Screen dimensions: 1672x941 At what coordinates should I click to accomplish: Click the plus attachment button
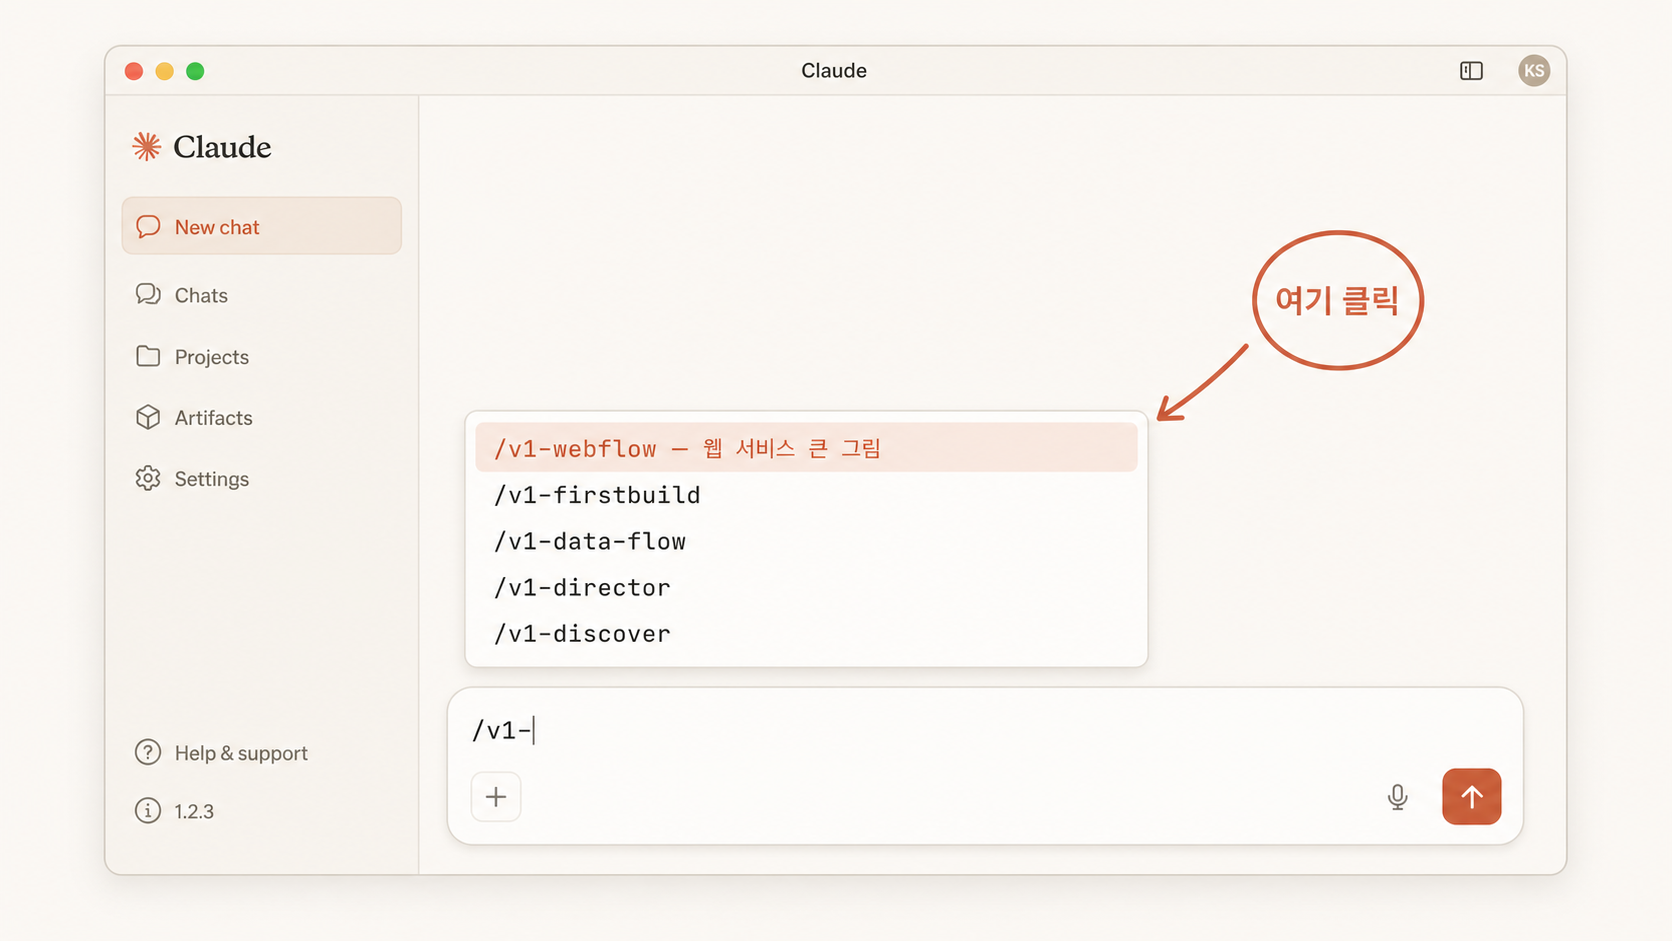click(496, 797)
